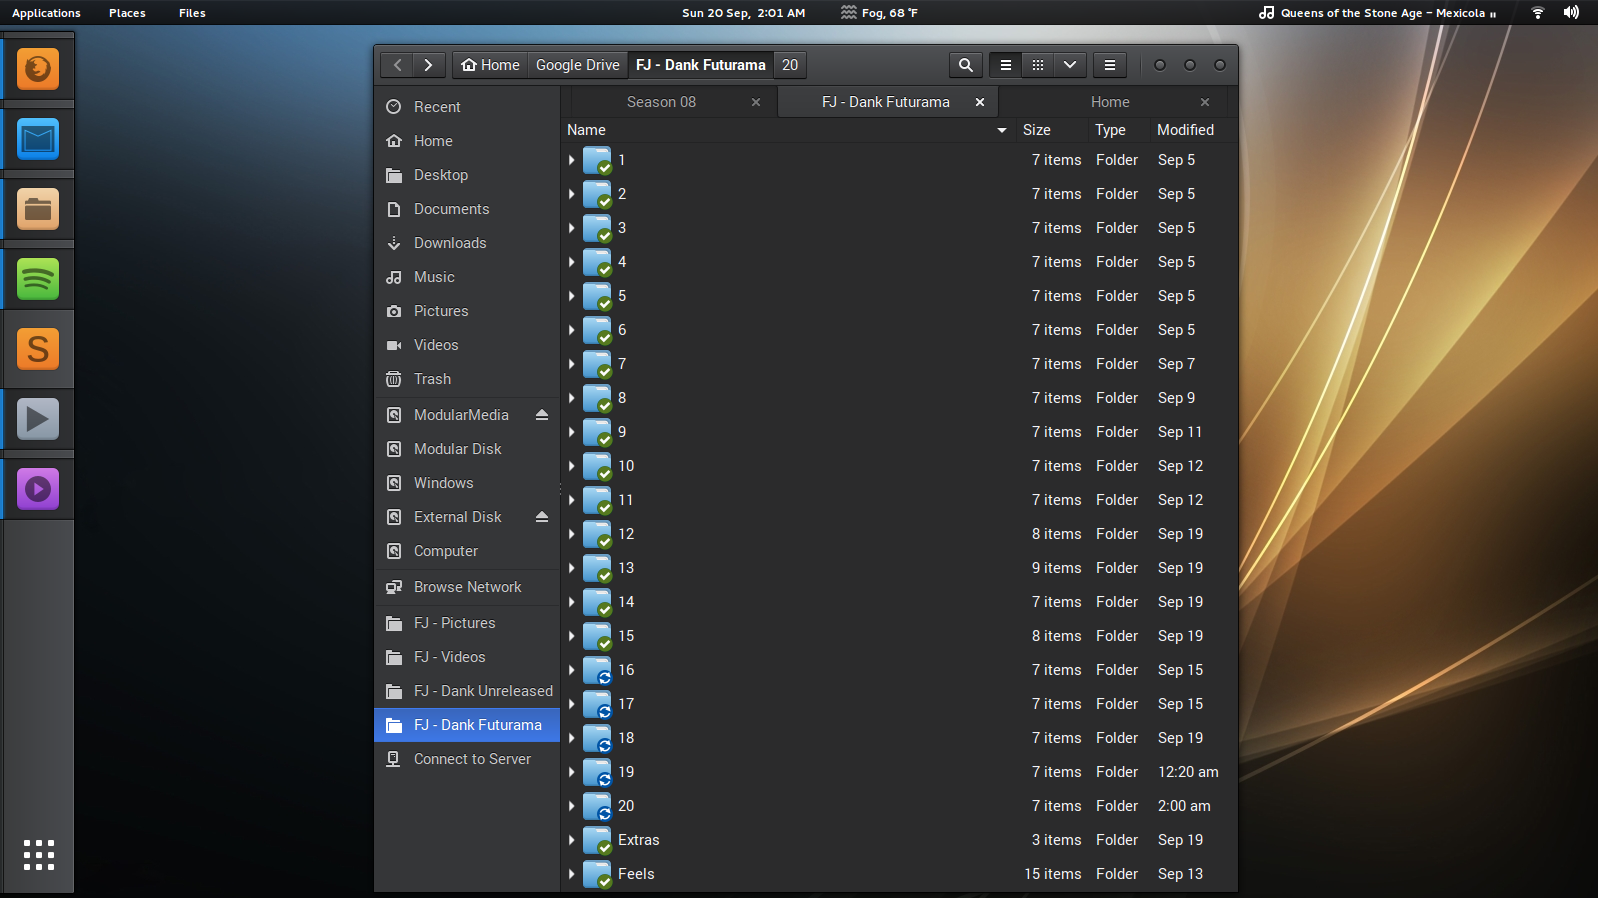
Task: Click Google Drive in the path bar
Action: (x=577, y=65)
